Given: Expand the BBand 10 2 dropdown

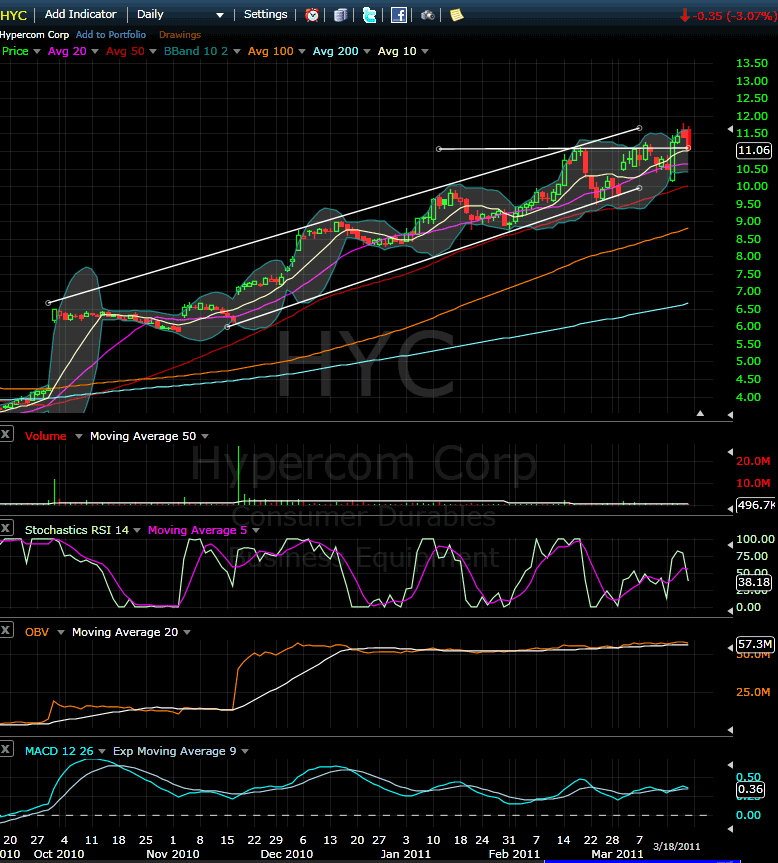Looking at the screenshot, I should point(237,51).
